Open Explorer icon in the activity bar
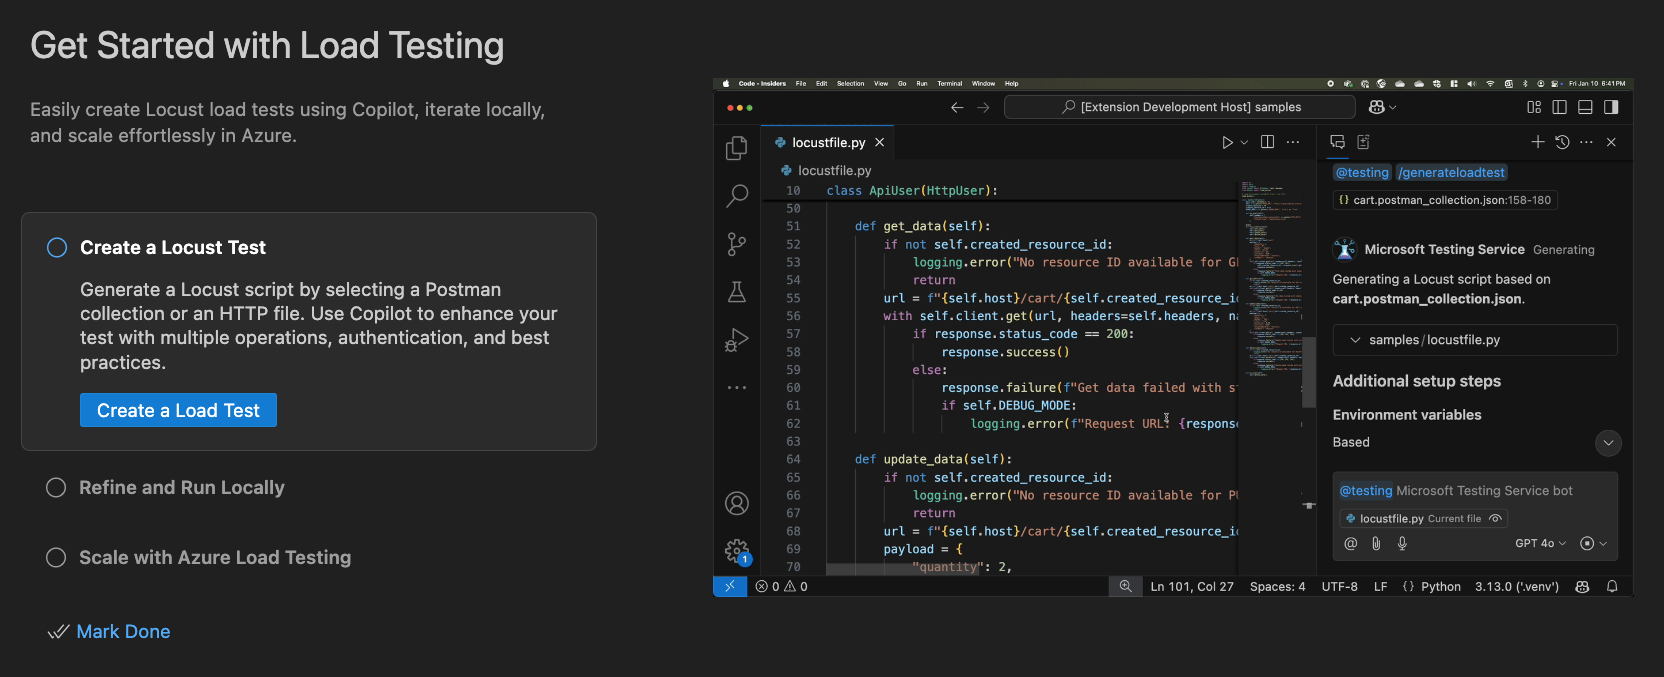This screenshot has height=677, width=1664. coord(737,148)
